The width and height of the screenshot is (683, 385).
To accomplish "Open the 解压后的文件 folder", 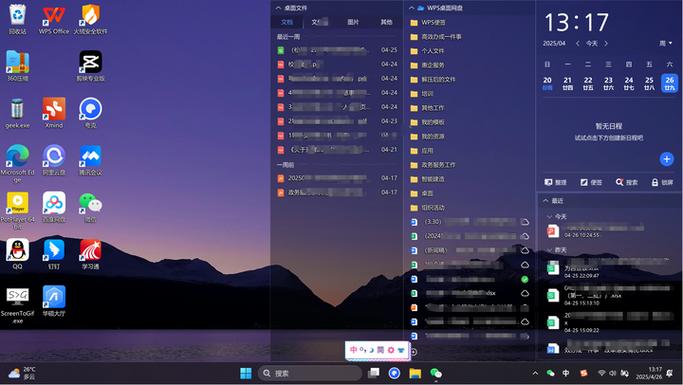I will tap(433, 79).
